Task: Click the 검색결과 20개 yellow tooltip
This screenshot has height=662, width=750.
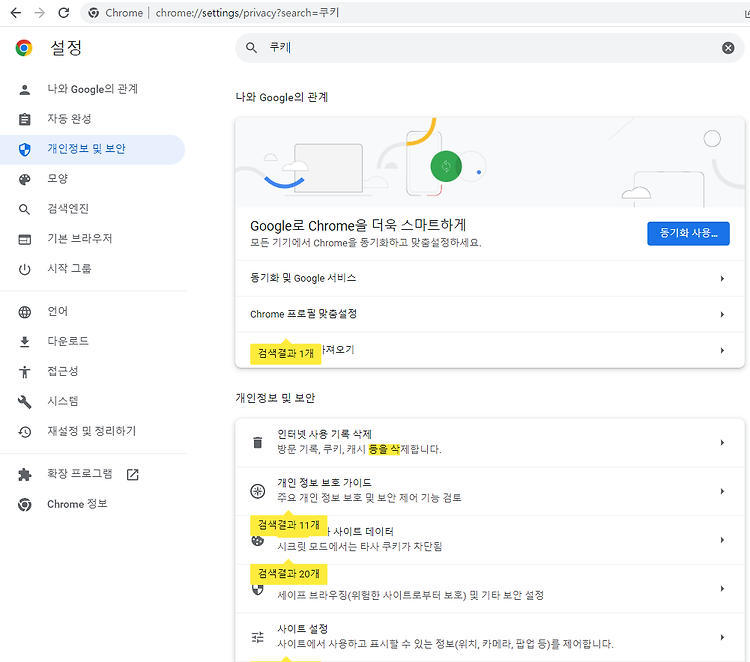Action: pyautogui.click(x=288, y=574)
